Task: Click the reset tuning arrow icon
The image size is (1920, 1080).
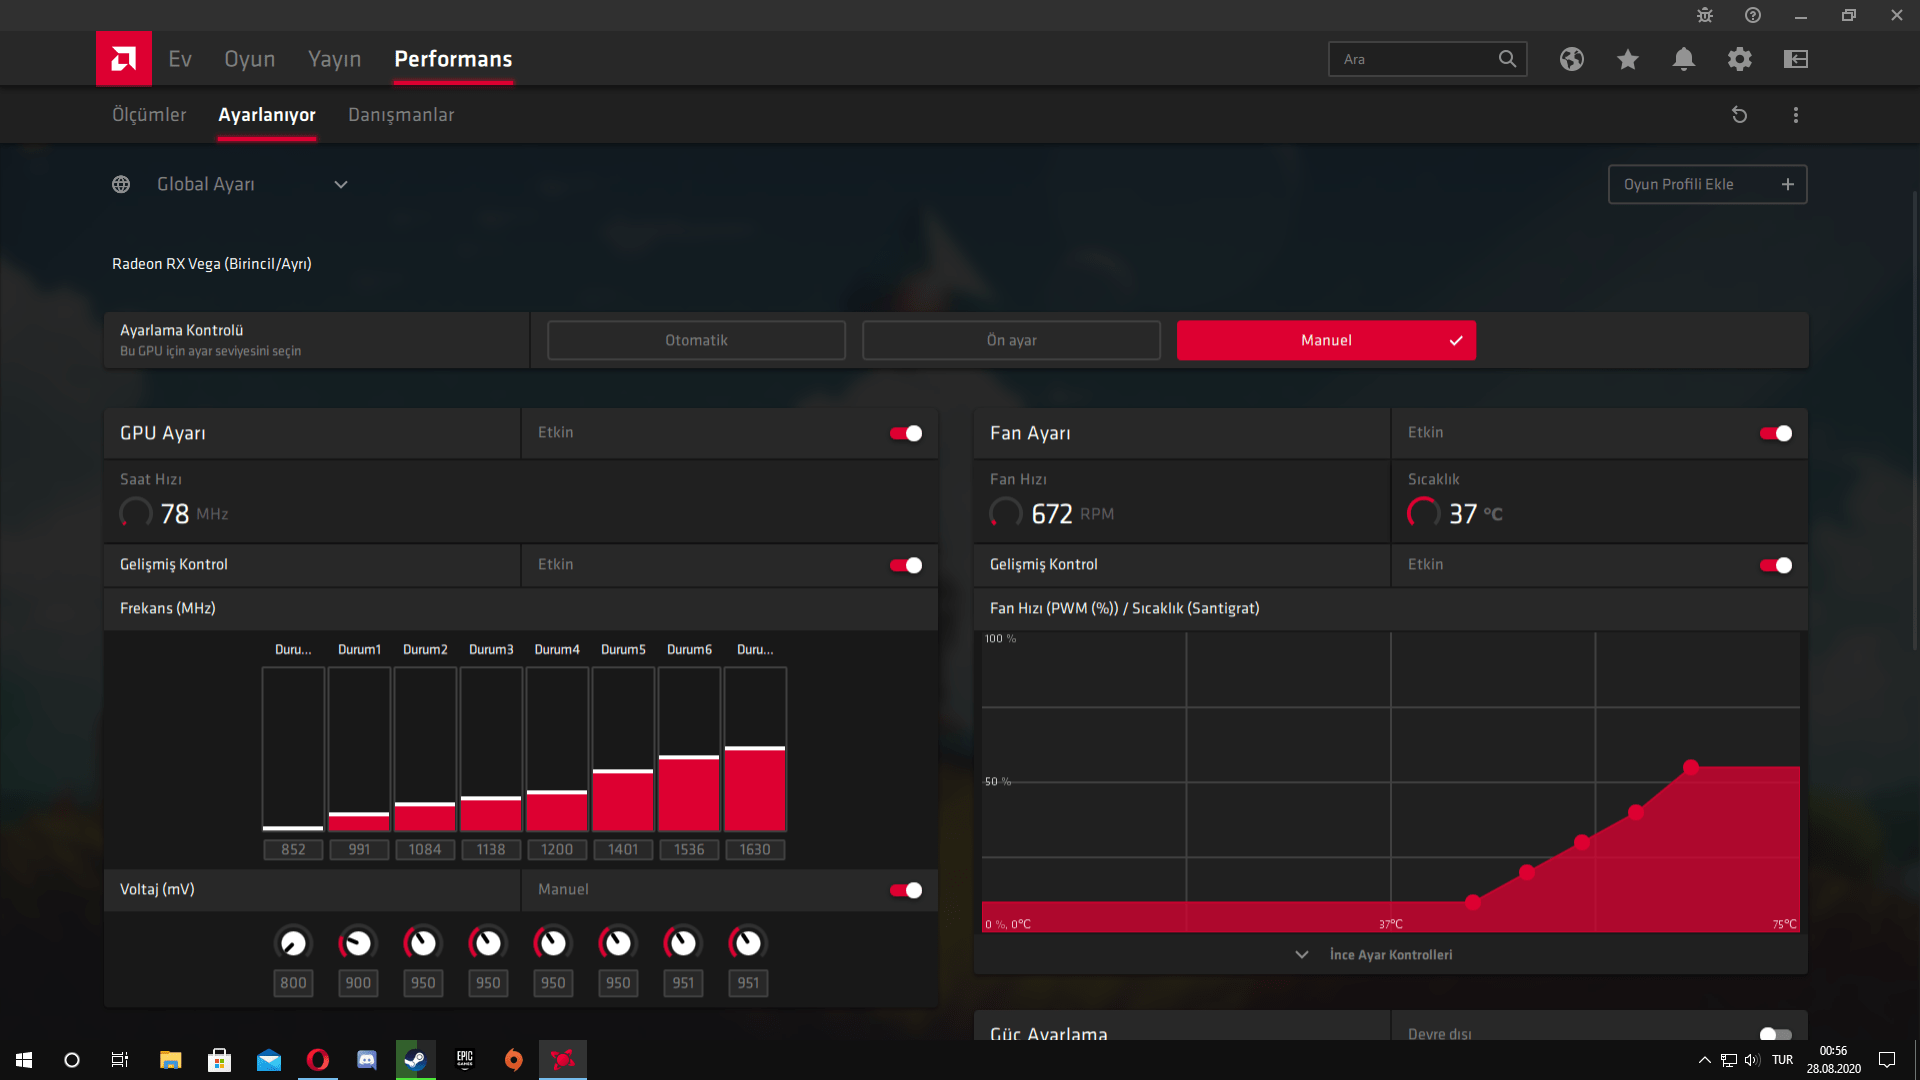Action: [1739, 115]
